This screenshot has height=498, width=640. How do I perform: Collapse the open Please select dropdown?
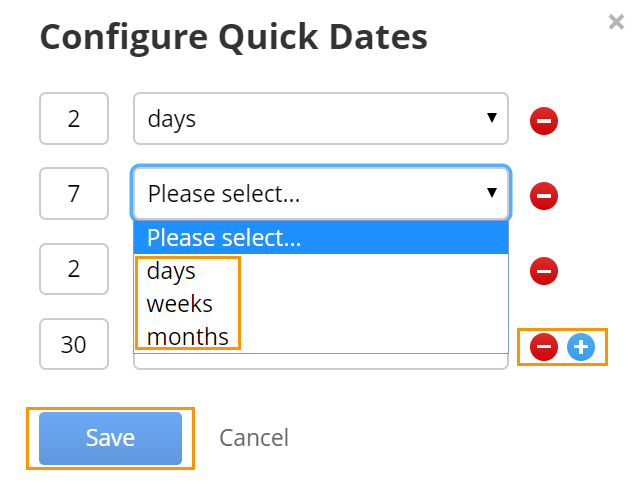321,193
